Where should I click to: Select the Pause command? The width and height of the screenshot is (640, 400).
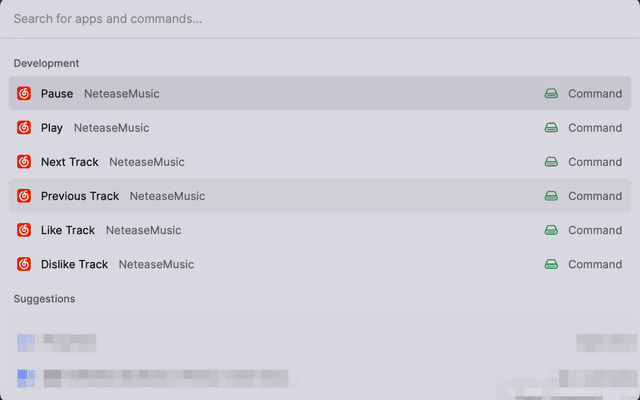pyautogui.click(x=57, y=94)
